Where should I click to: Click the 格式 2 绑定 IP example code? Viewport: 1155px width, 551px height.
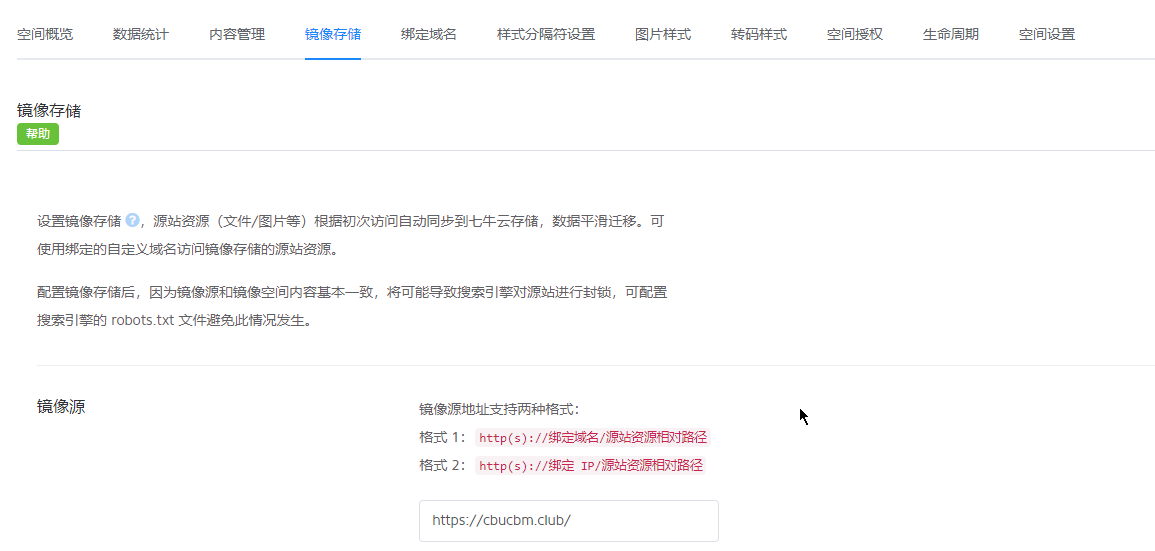tap(591, 466)
